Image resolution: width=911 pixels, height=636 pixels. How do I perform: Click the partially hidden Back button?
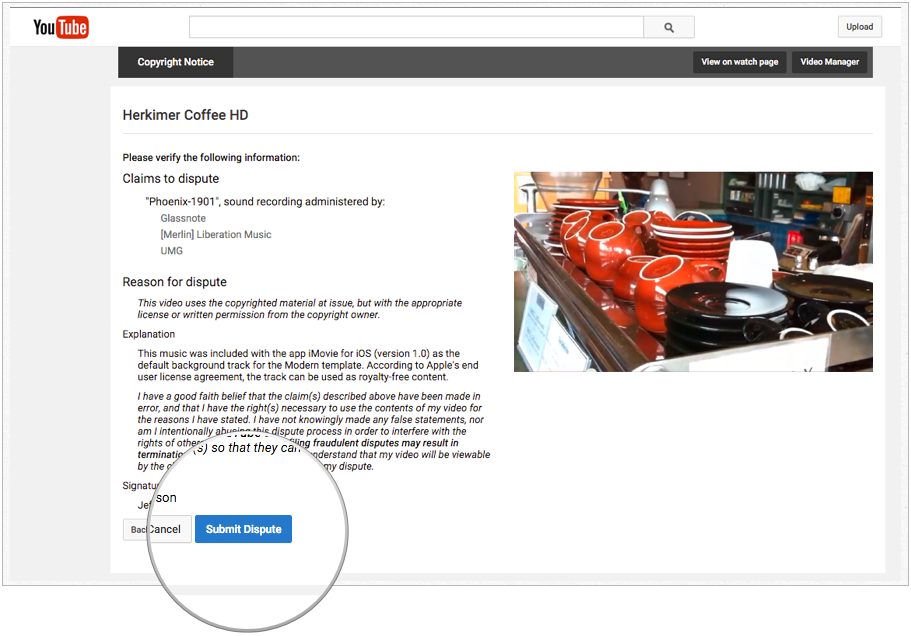coord(135,529)
